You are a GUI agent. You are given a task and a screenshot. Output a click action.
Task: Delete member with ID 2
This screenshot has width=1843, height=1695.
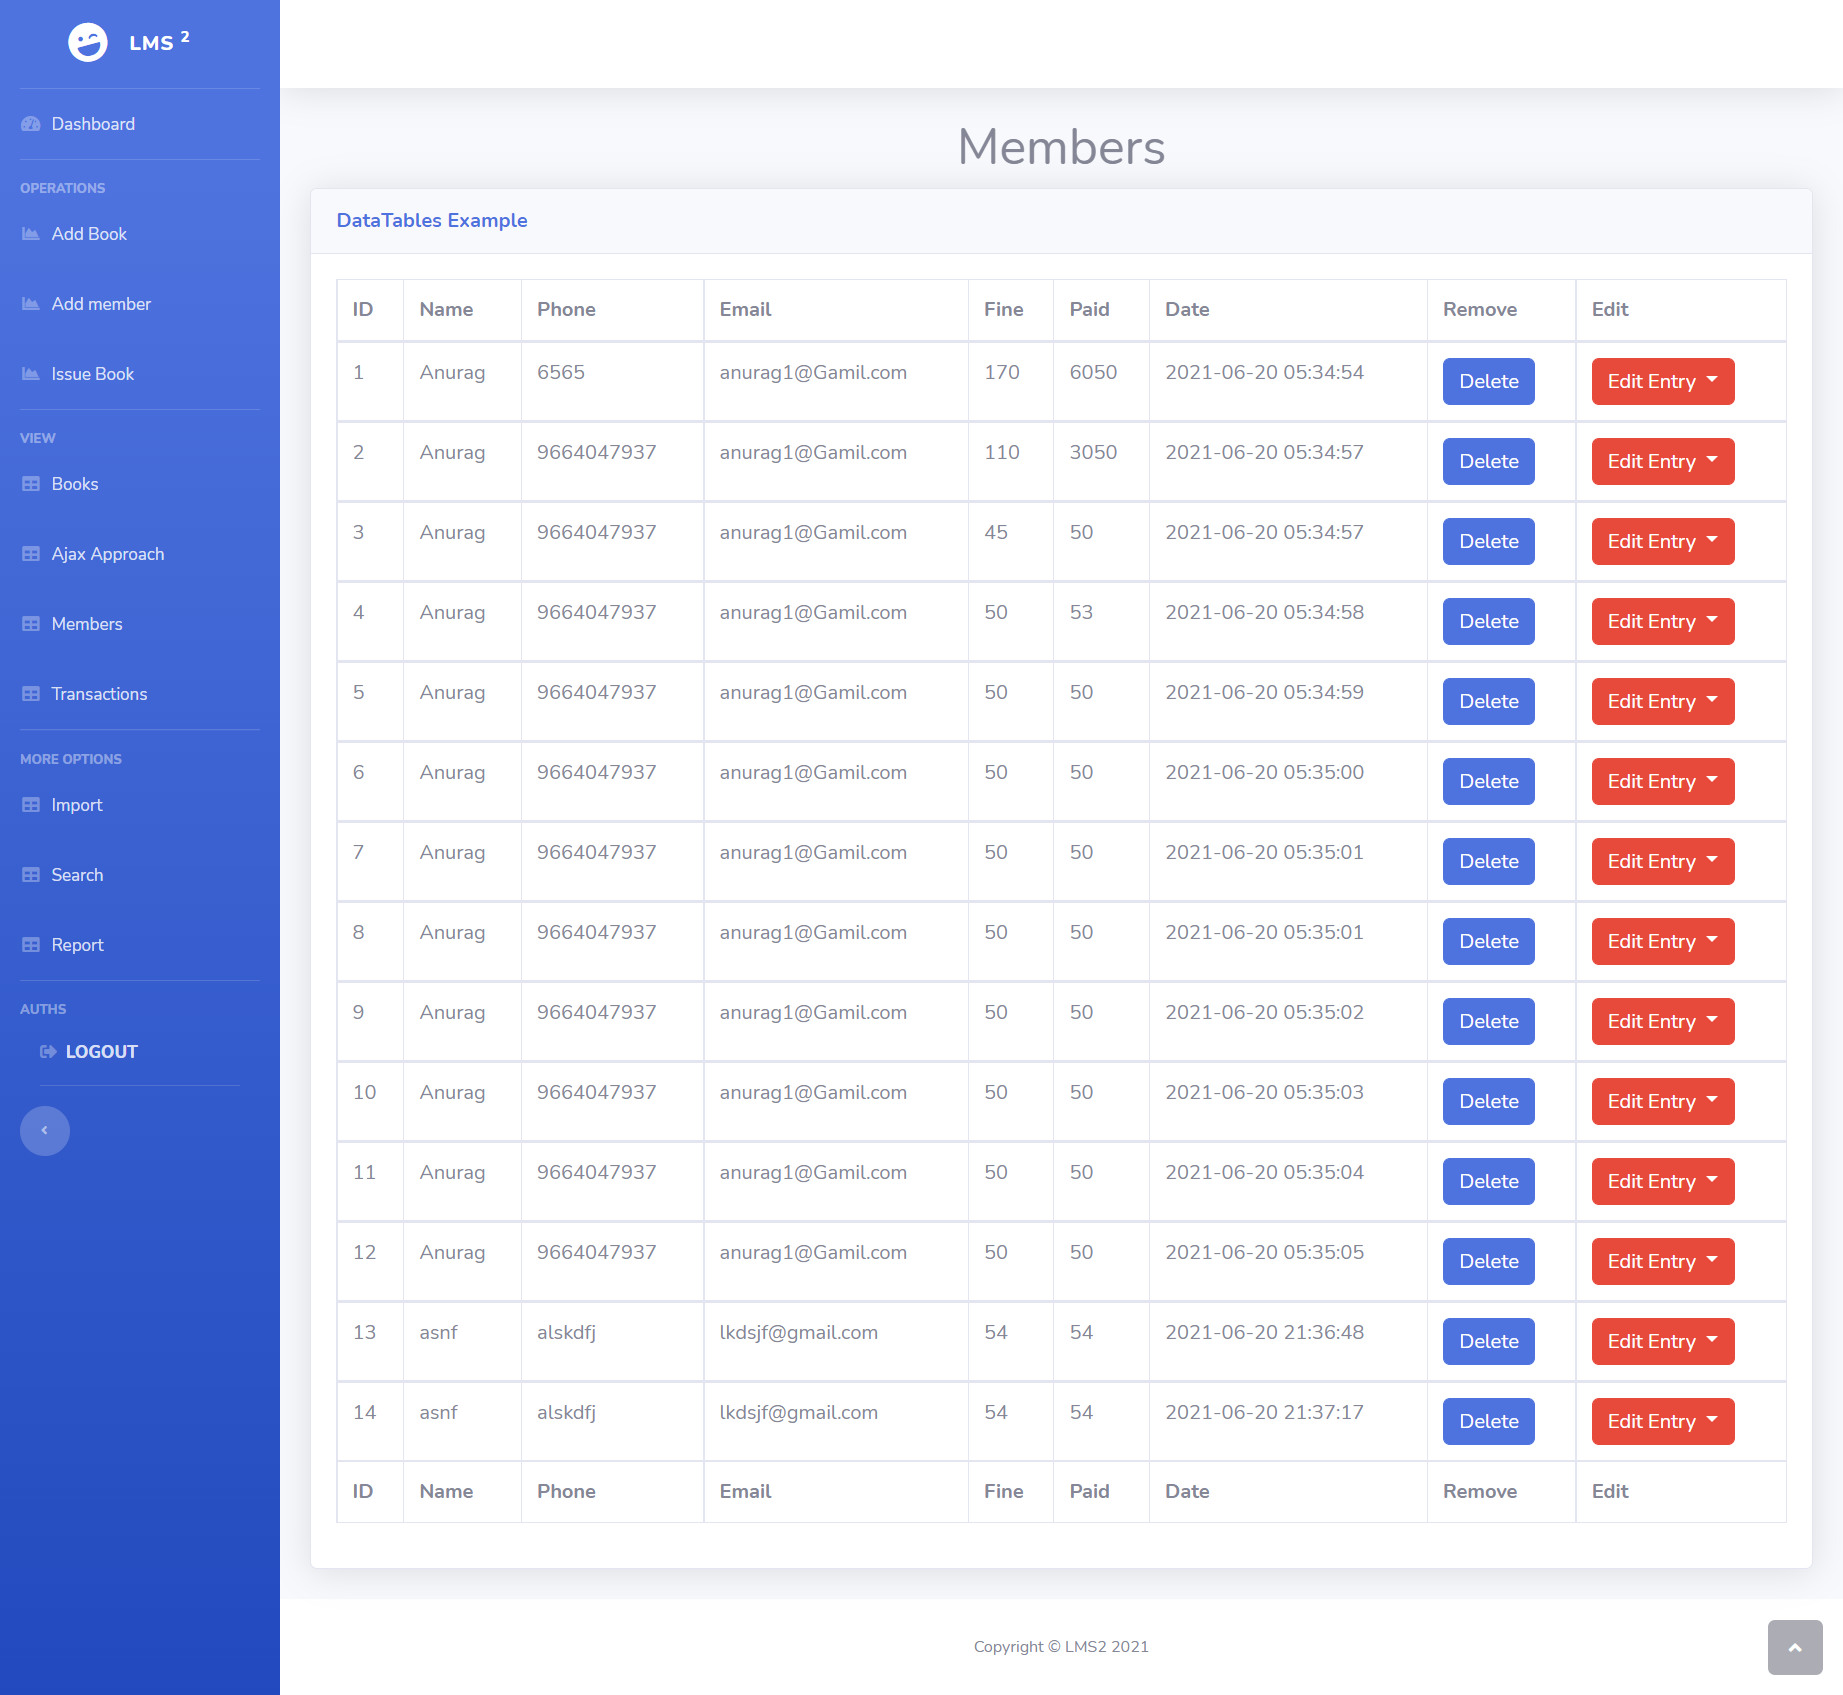[1489, 461]
